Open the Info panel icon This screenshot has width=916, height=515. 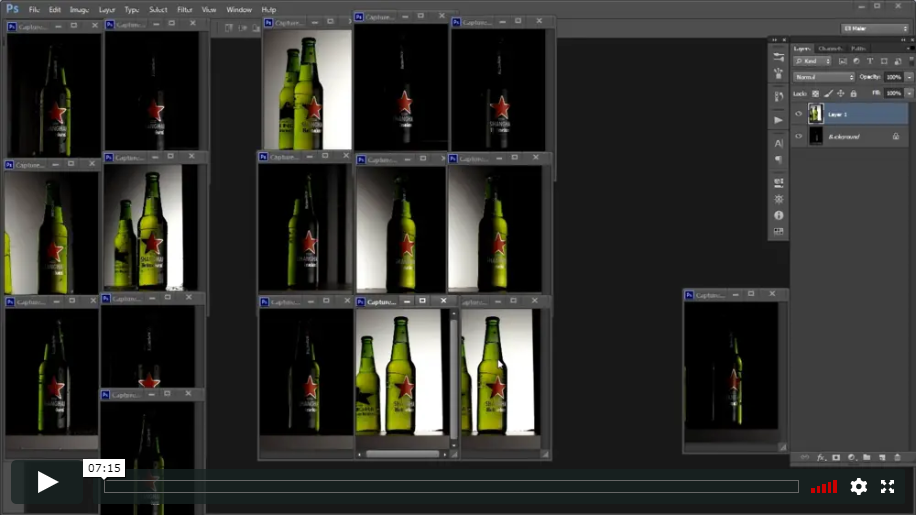pos(779,215)
